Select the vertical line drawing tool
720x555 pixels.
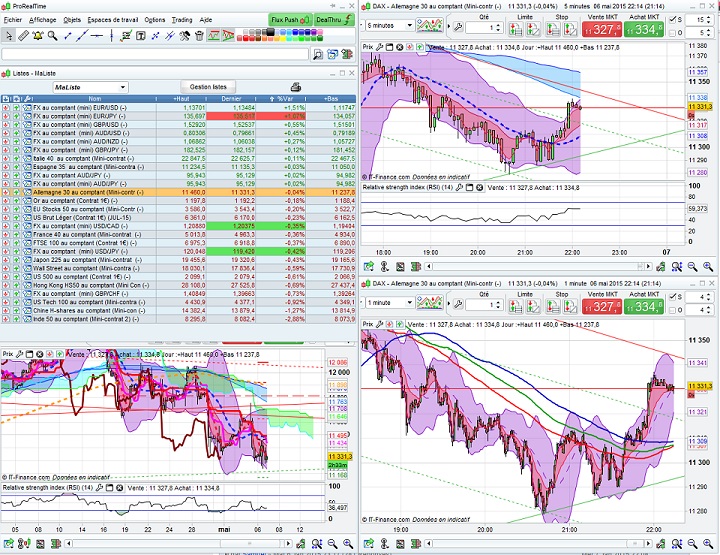(x=111, y=35)
